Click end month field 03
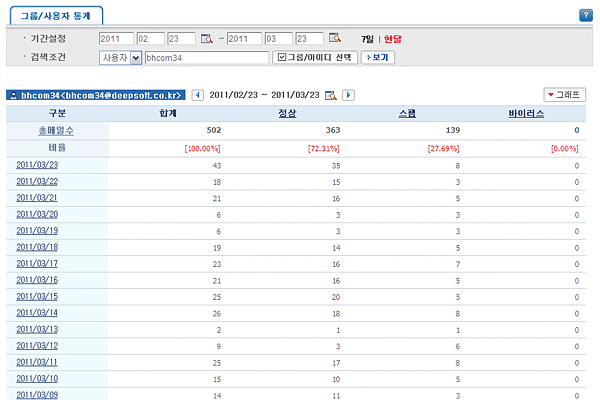600x400 pixels. point(279,39)
